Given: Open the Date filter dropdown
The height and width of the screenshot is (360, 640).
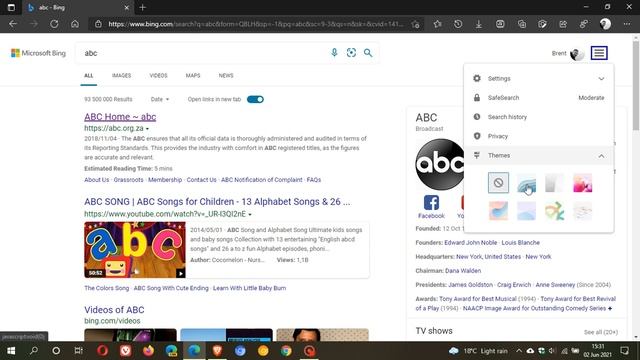Looking at the screenshot, I should tap(160, 99).
